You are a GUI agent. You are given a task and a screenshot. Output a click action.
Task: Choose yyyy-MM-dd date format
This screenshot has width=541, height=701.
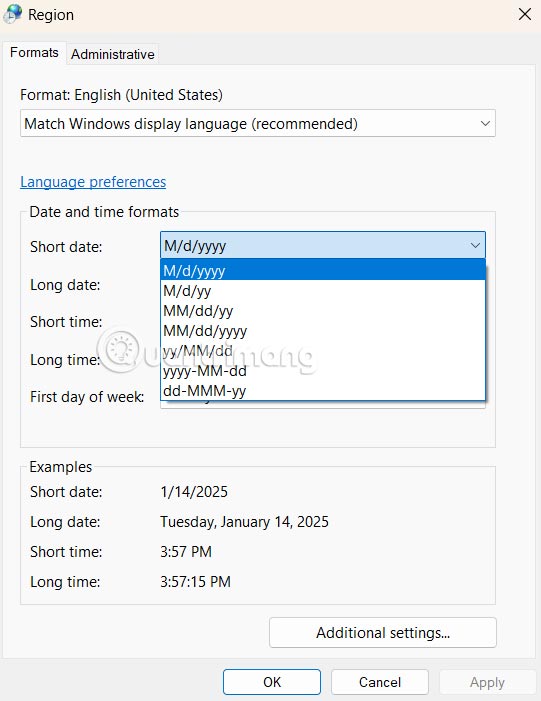(322, 371)
